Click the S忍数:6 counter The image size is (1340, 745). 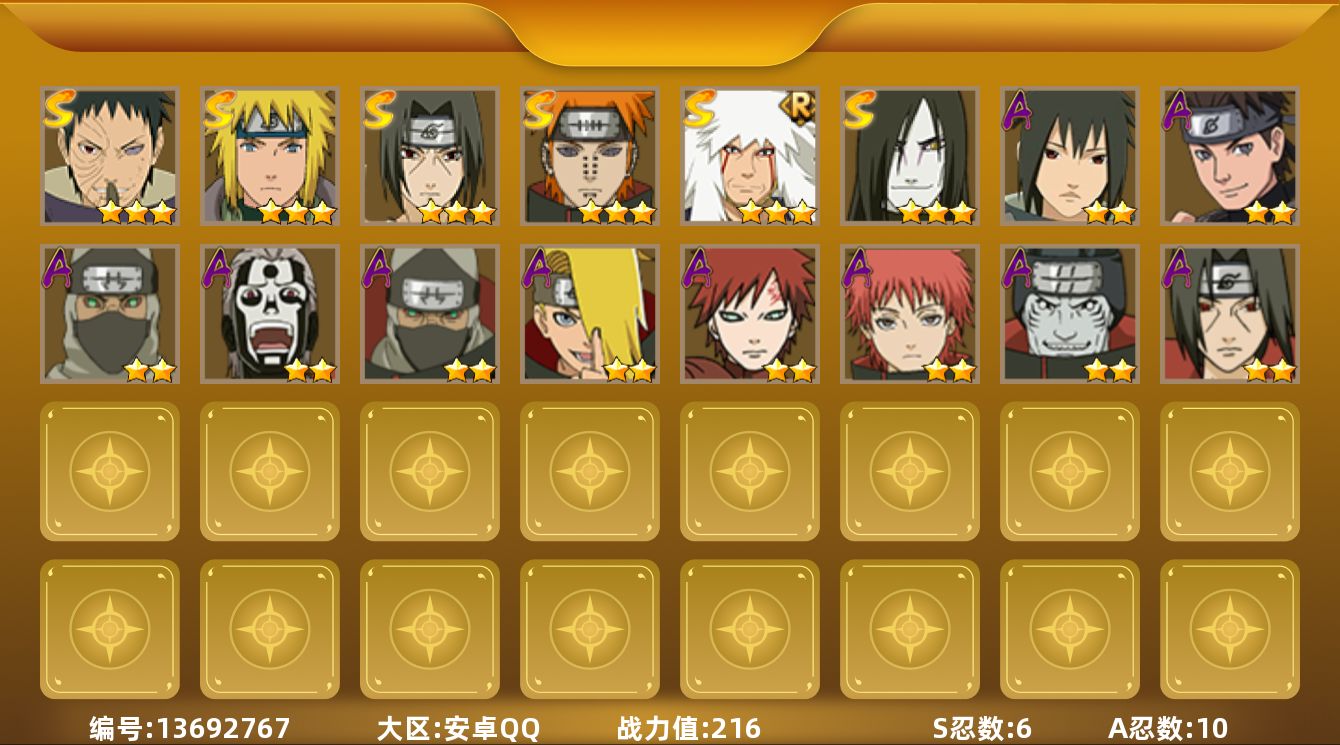click(x=982, y=728)
